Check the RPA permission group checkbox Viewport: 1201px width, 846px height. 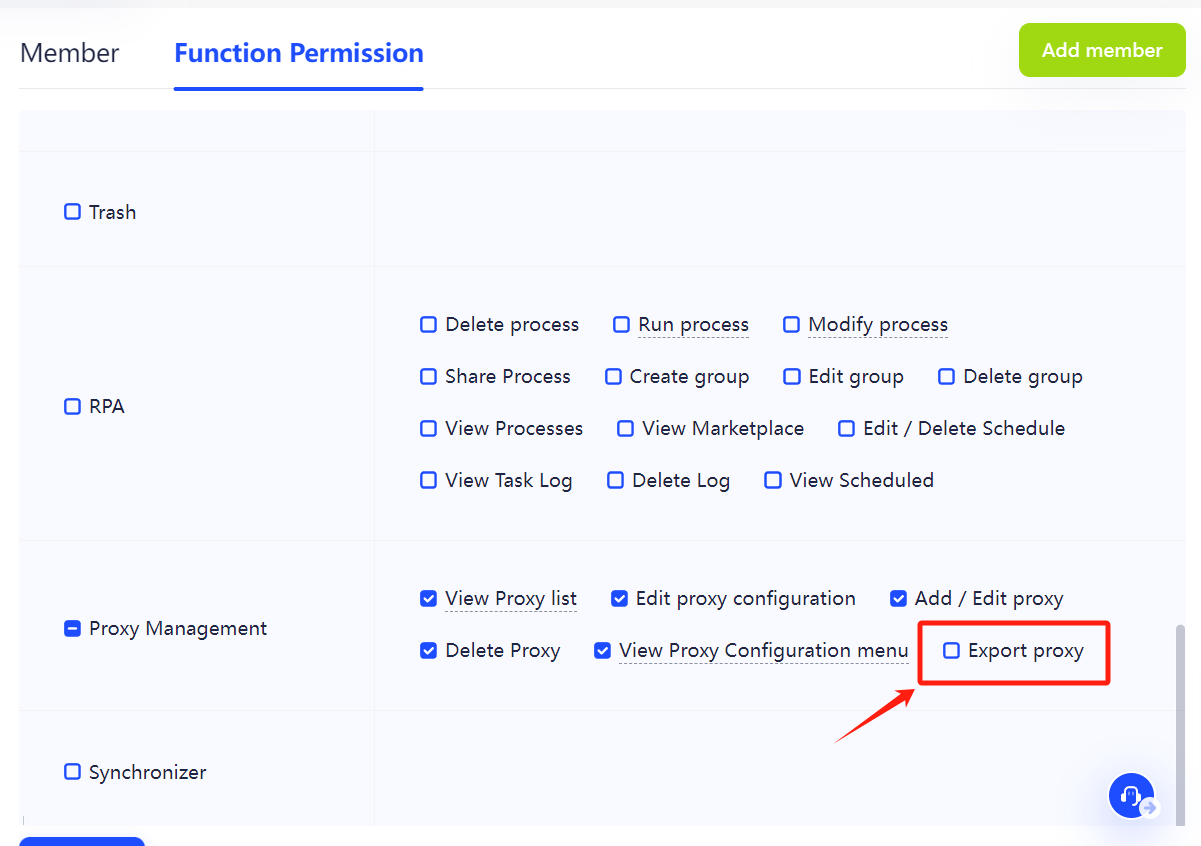[72, 407]
